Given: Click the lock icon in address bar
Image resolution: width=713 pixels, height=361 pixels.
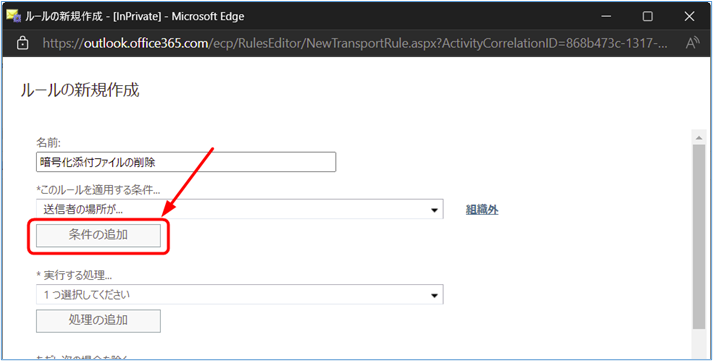Looking at the screenshot, I should [x=22, y=43].
